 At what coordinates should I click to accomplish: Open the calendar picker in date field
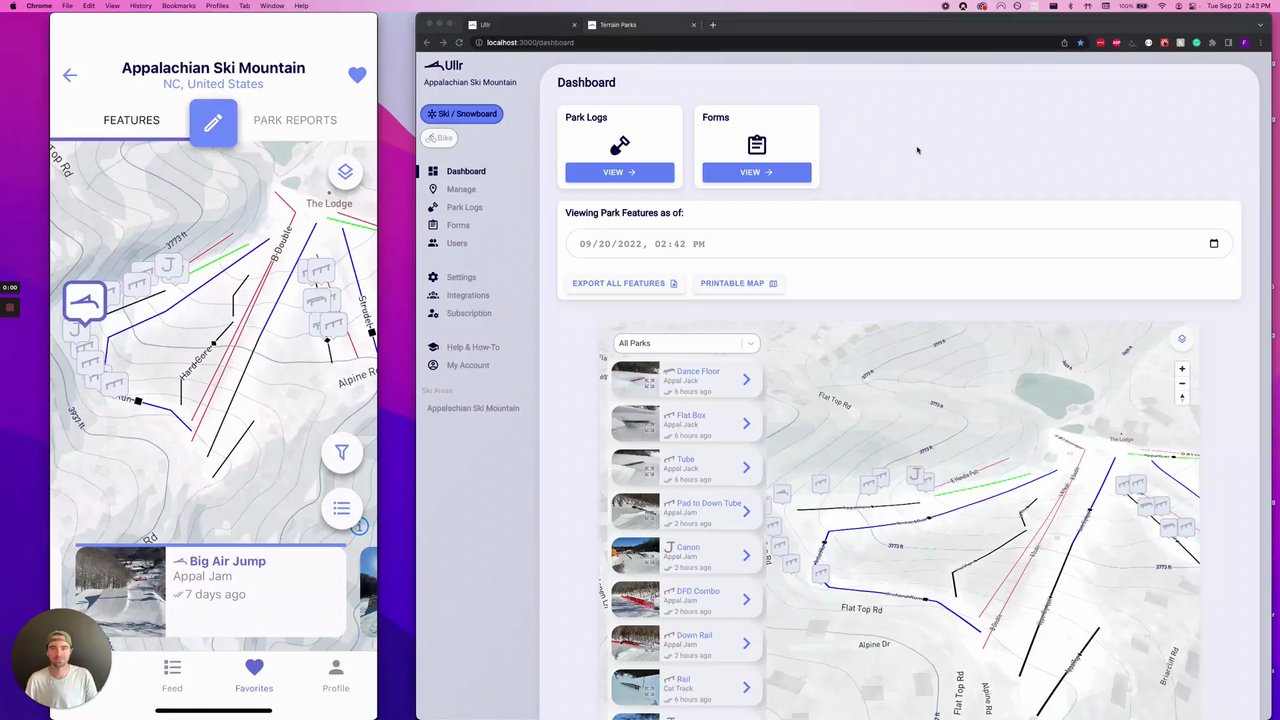(1213, 244)
